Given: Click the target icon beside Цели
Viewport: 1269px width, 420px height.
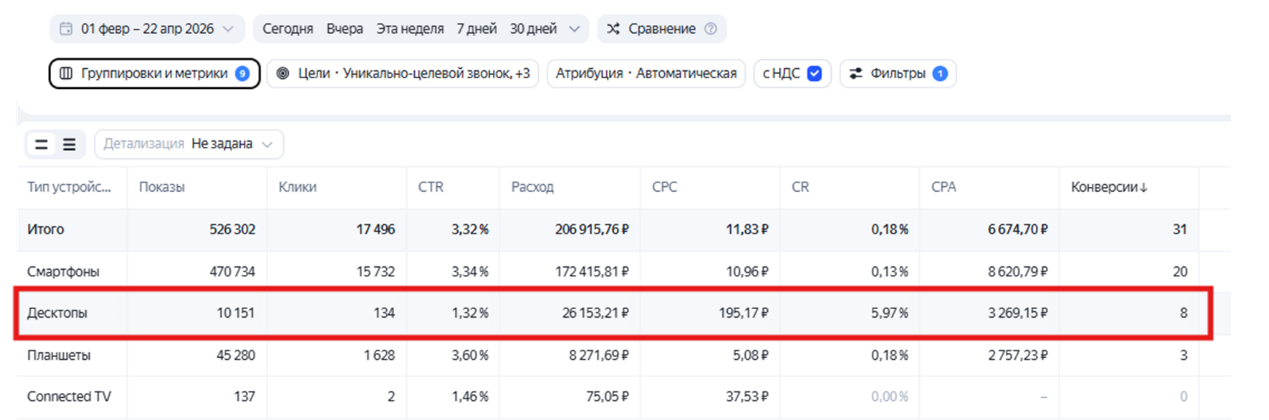Looking at the screenshot, I should point(283,73).
